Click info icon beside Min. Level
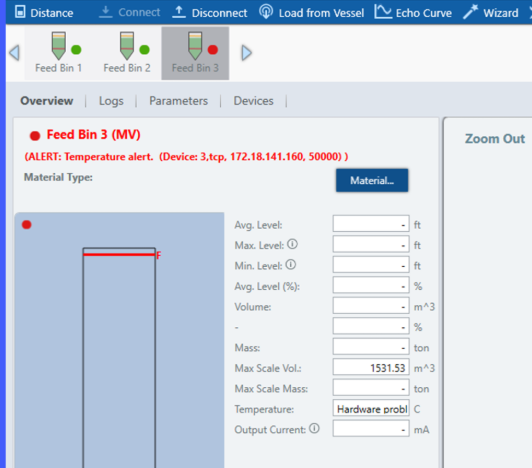This screenshot has height=468, width=532. pyautogui.click(x=291, y=264)
